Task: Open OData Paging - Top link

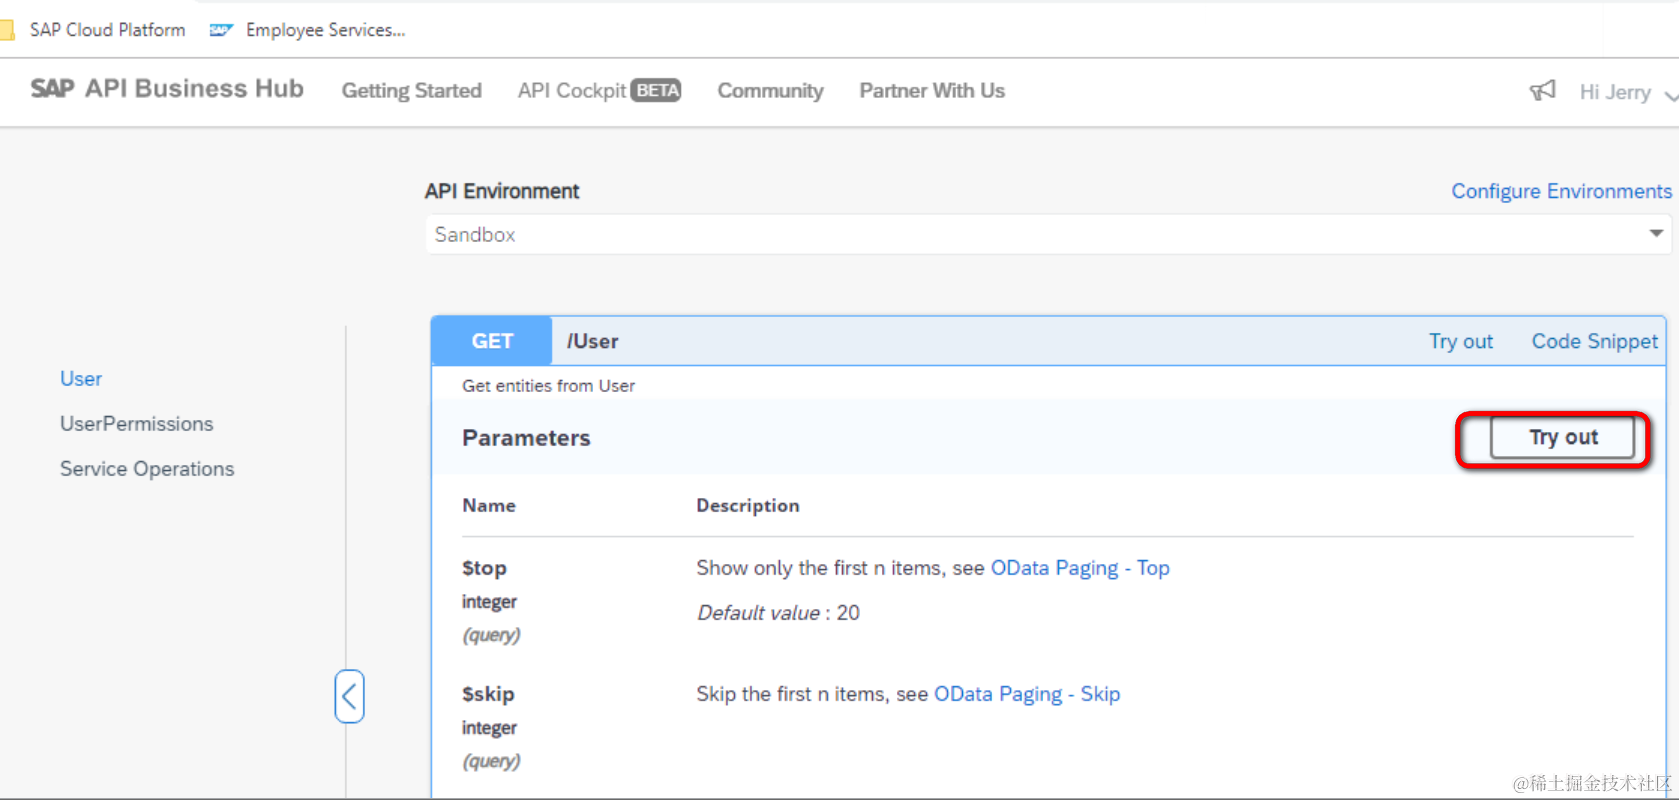Action: coord(1080,568)
